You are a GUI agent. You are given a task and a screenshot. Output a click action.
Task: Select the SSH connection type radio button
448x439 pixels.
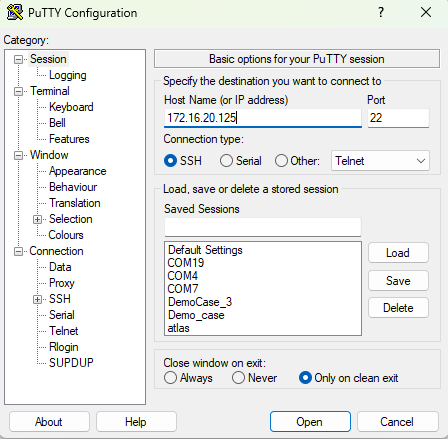pos(170,161)
